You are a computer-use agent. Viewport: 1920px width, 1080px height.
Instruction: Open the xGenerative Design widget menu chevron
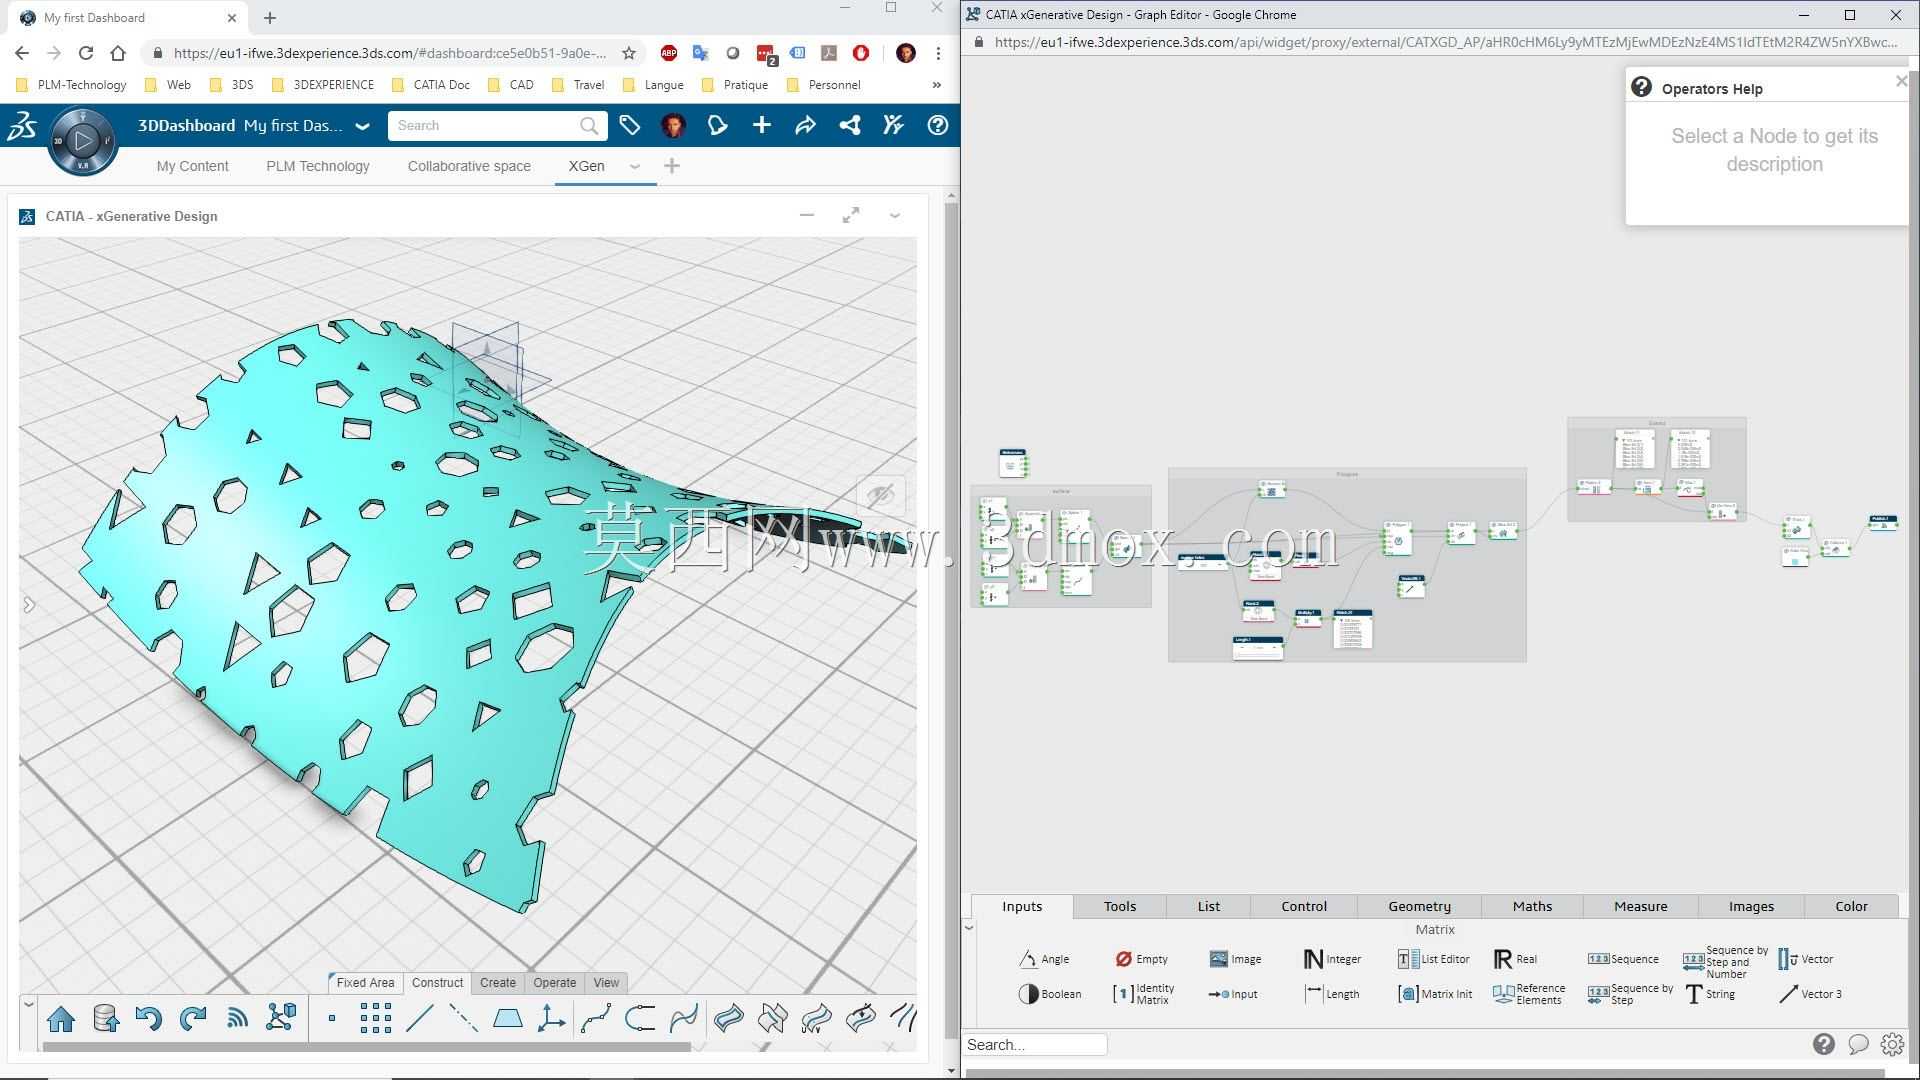pos(895,216)
